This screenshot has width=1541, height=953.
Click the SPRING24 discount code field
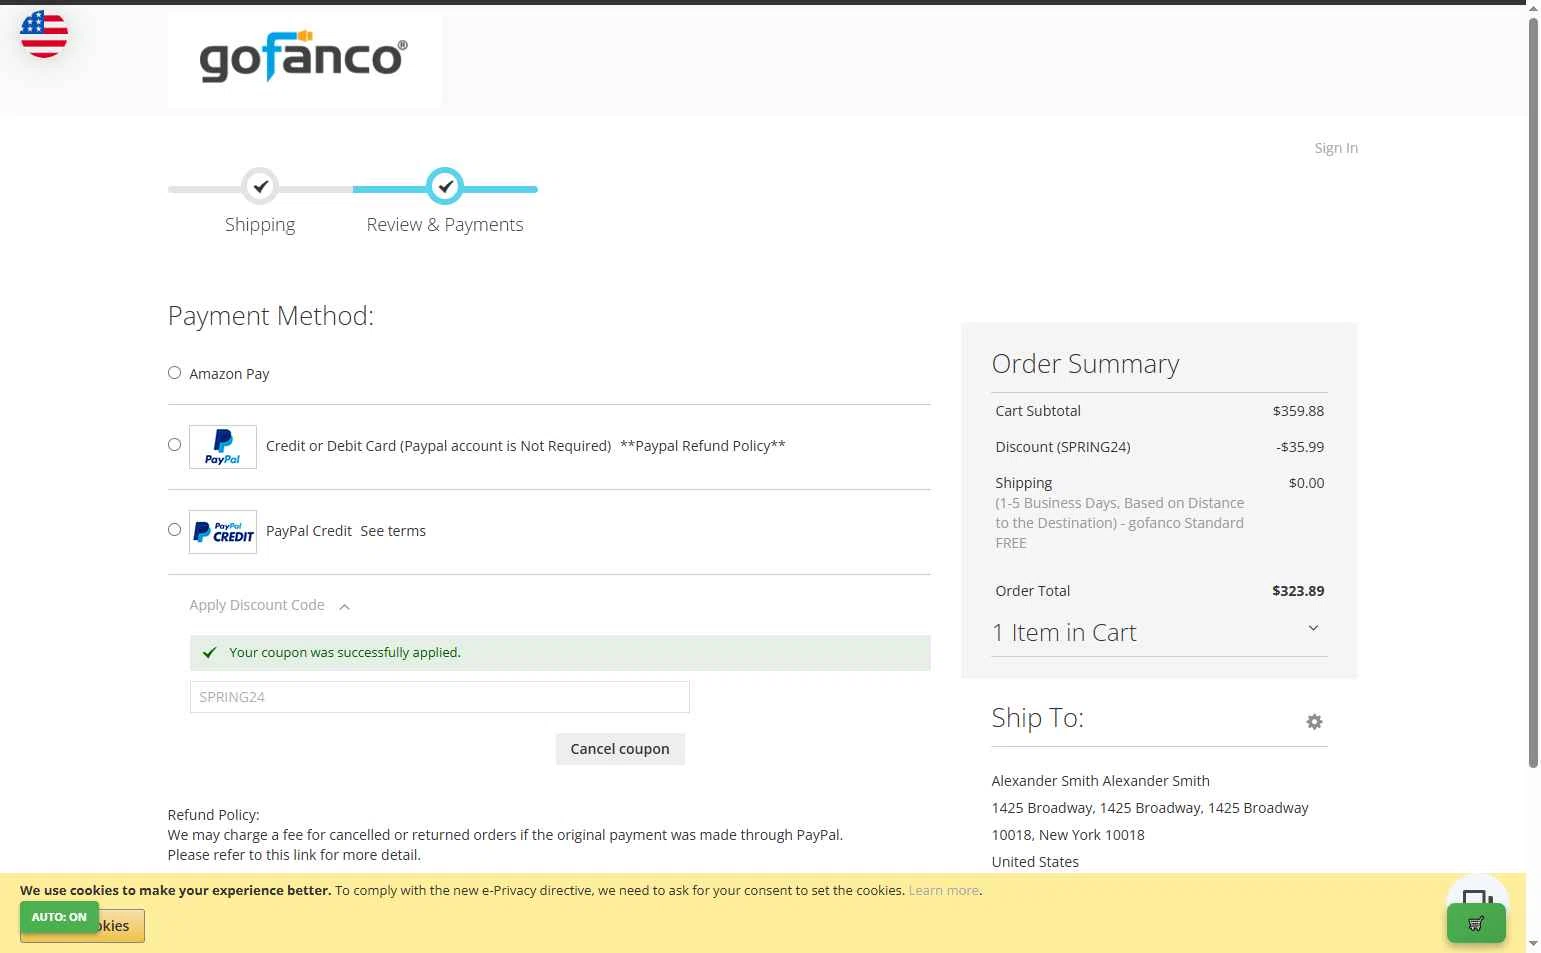coord(440,697)
